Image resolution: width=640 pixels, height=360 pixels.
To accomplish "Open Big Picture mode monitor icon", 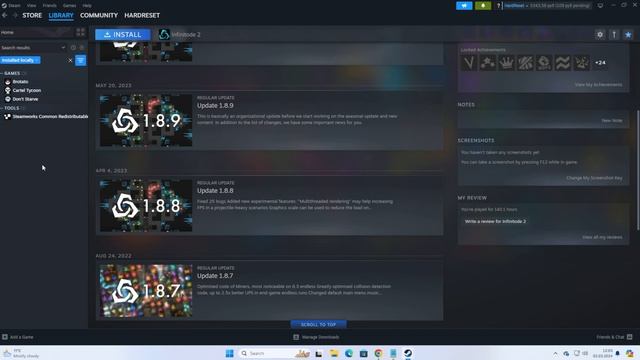I will (600, 6).
